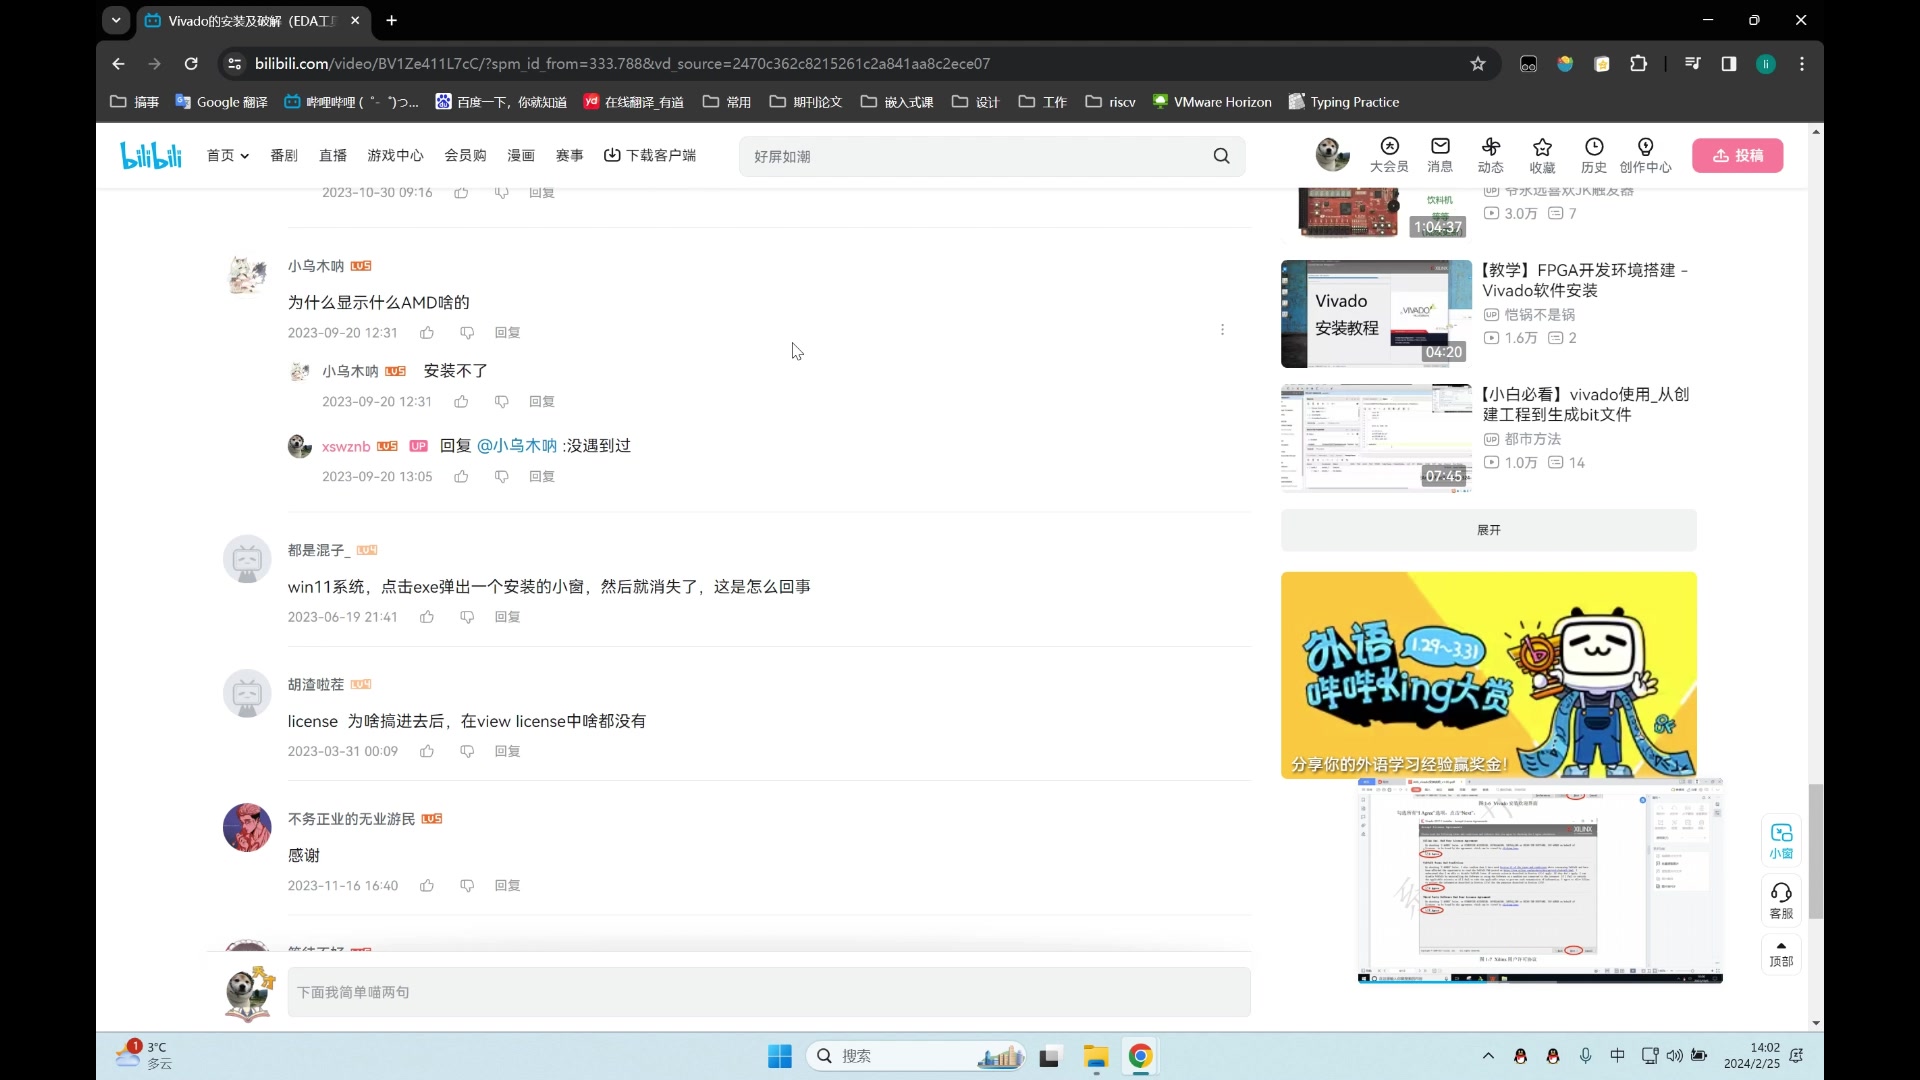Viewport: 1920px width, 1080px height.
Task: Reload the page
Action: click(191, 64)
